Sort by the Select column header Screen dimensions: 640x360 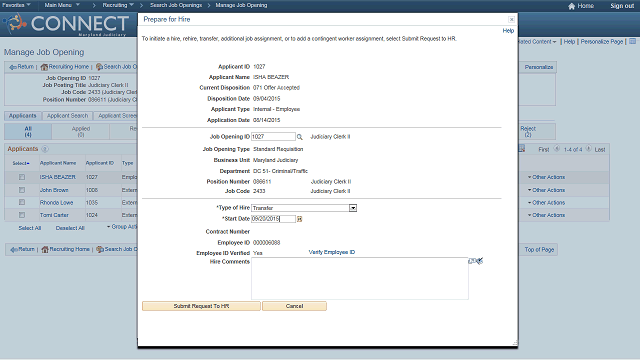(x=21, y=163)
